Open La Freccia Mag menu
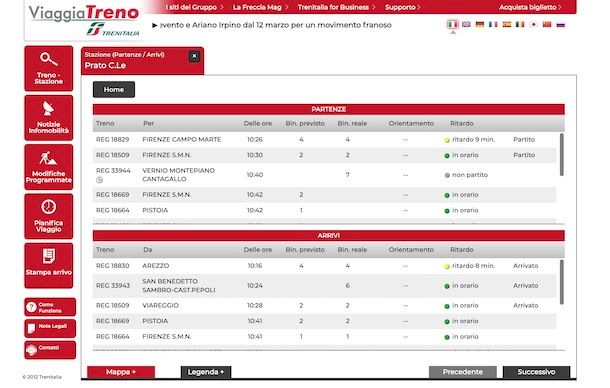Screen dimensions: 610x388 point(260,7)
